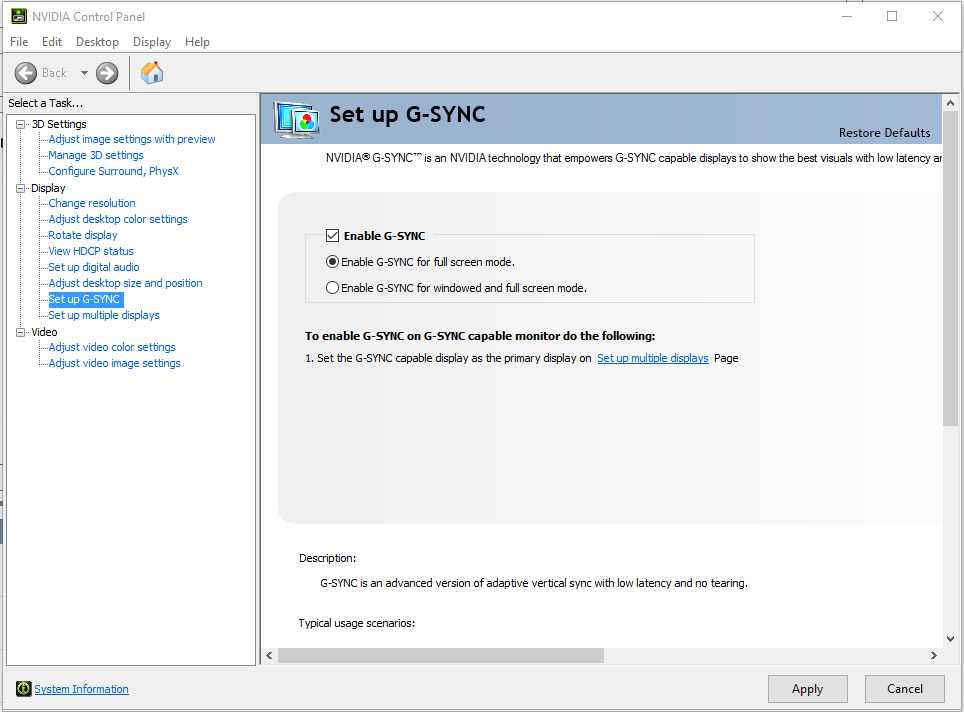Open Set up multiple displays in task tree
Screen dimensions: 964x712
pos(104,315)
